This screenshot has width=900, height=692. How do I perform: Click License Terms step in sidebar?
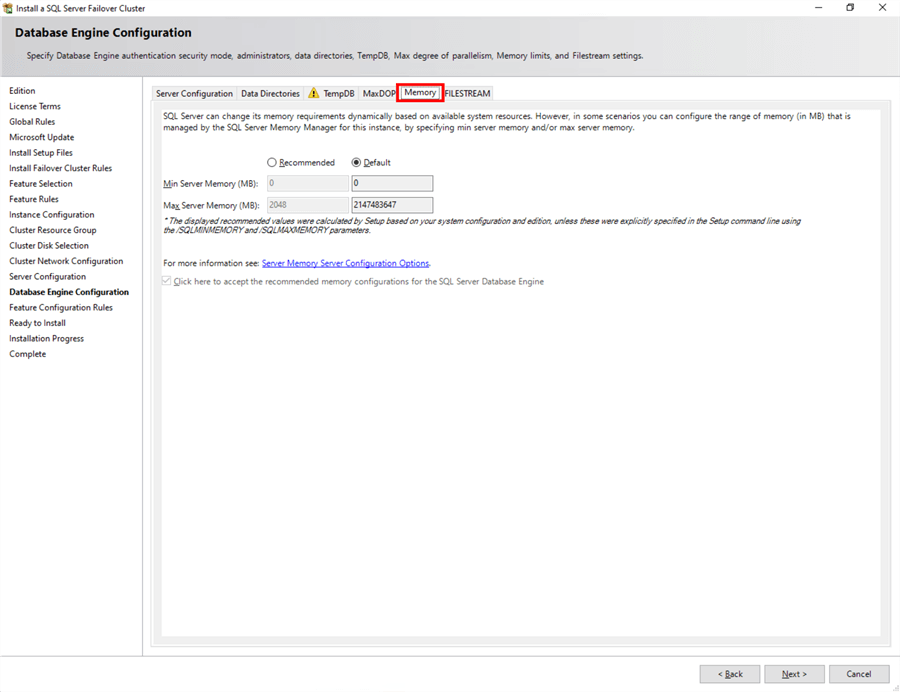35,106
